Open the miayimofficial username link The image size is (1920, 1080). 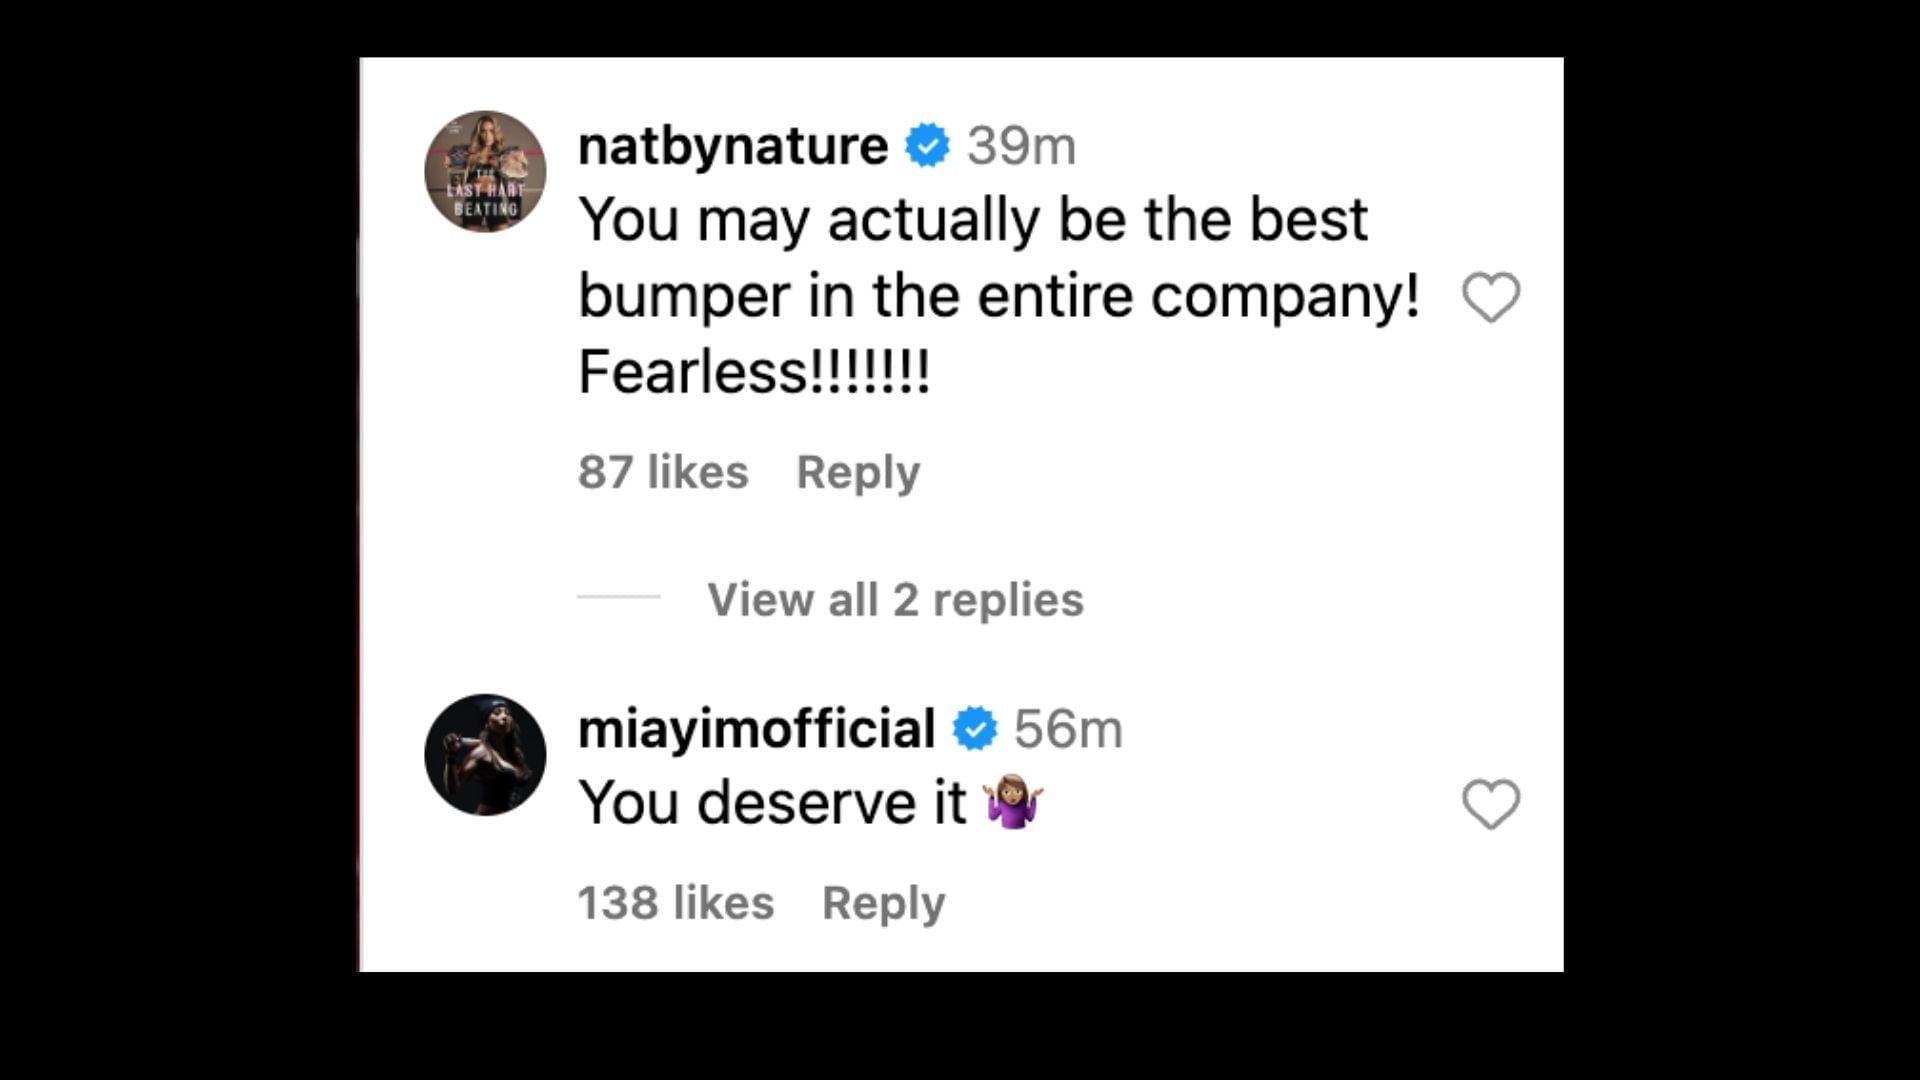tap(757, 729)
